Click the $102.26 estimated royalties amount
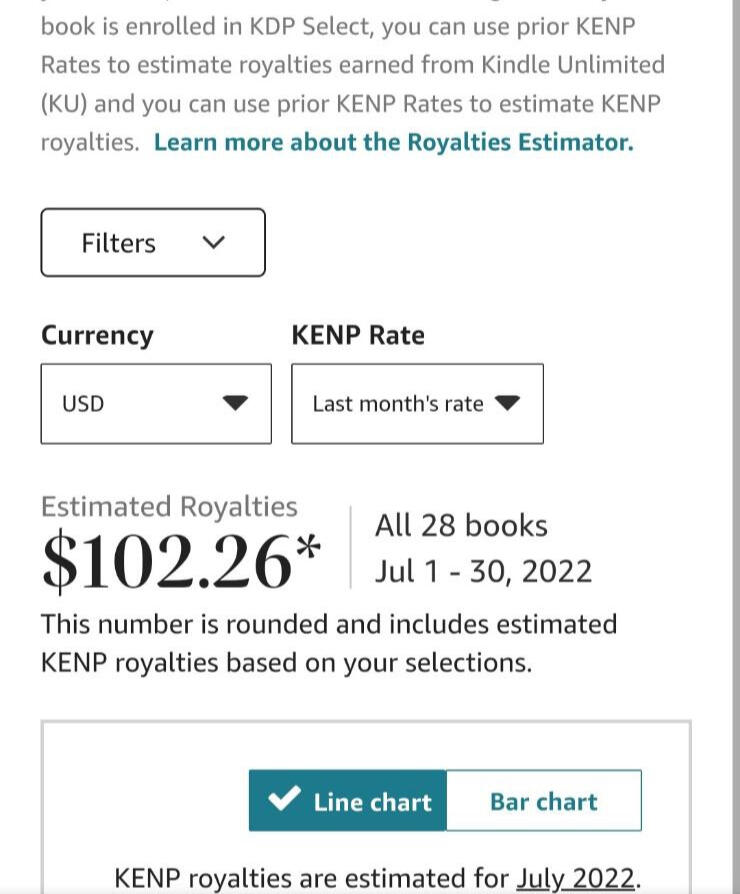This screenshot has height=894, width=740. click(x=167, y=561)
